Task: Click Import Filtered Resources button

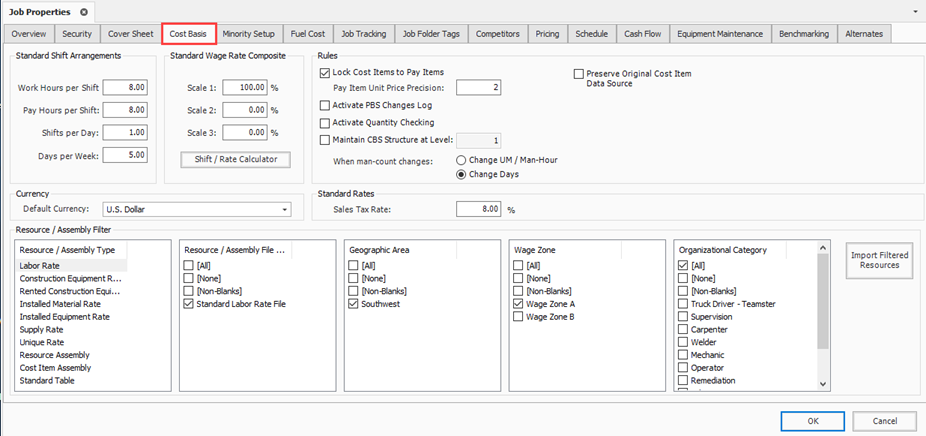Action: 880,260
